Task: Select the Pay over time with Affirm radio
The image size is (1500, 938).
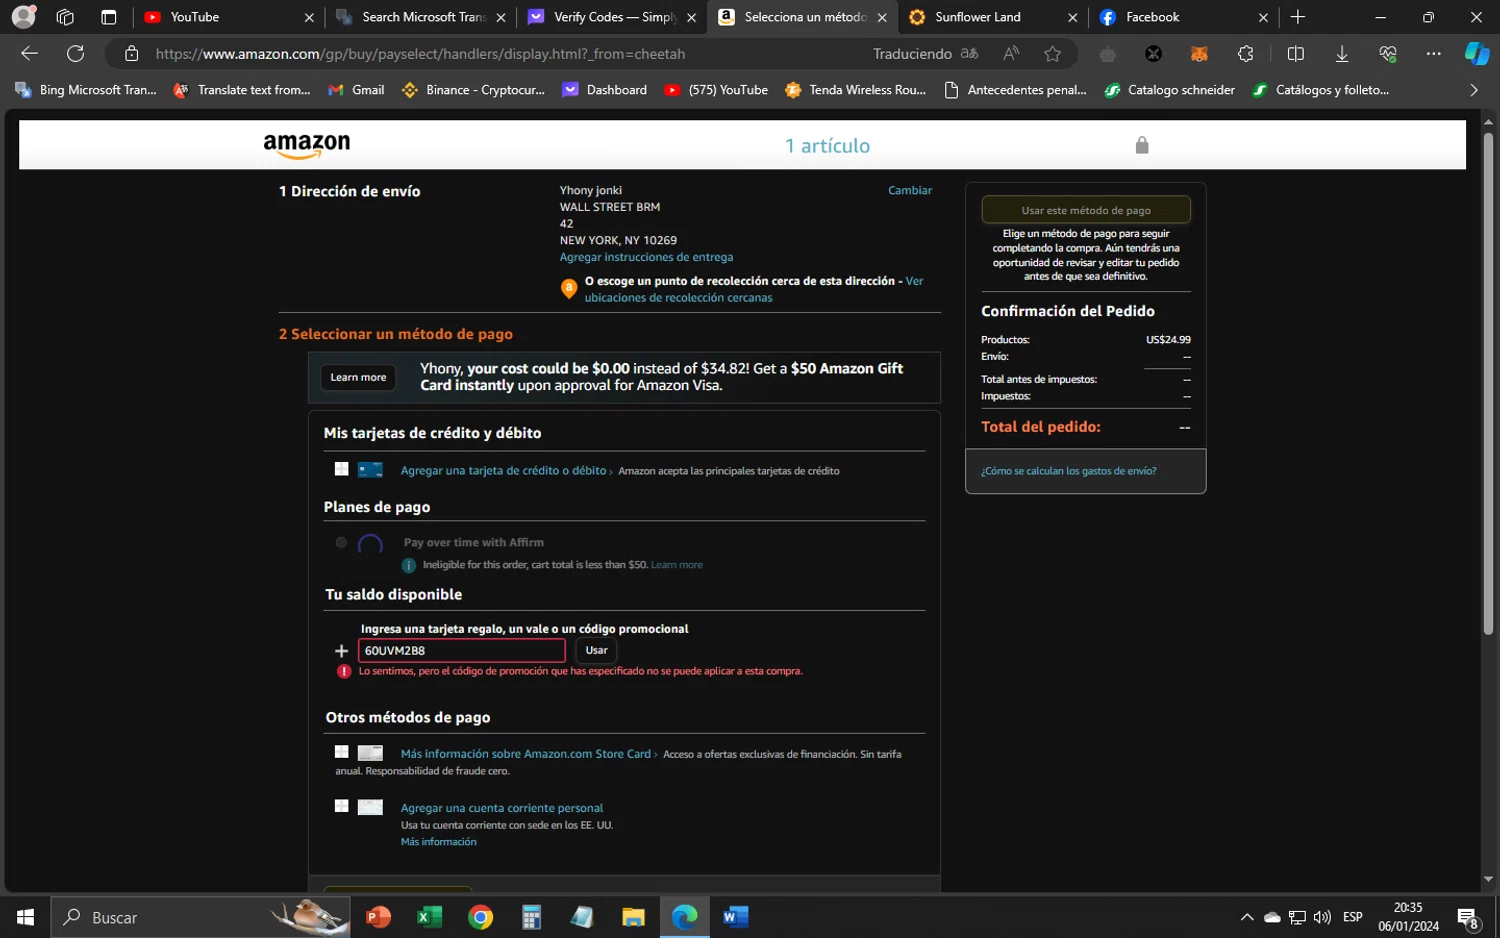Action: [341, 543]
